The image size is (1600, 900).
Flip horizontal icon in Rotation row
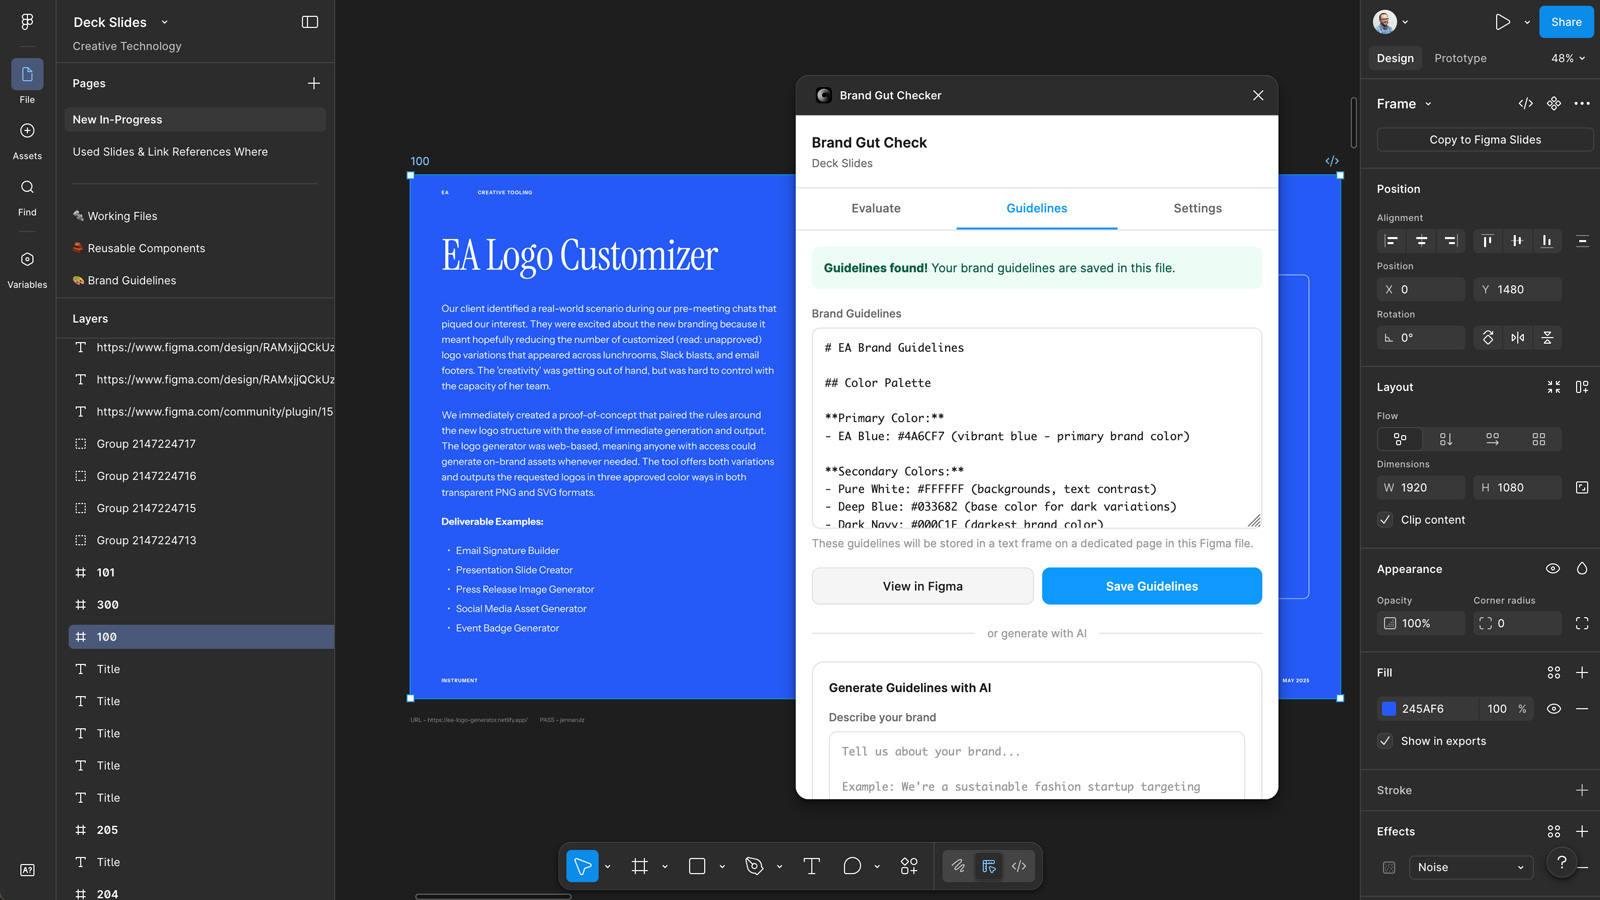click(x=1518, y=338)
